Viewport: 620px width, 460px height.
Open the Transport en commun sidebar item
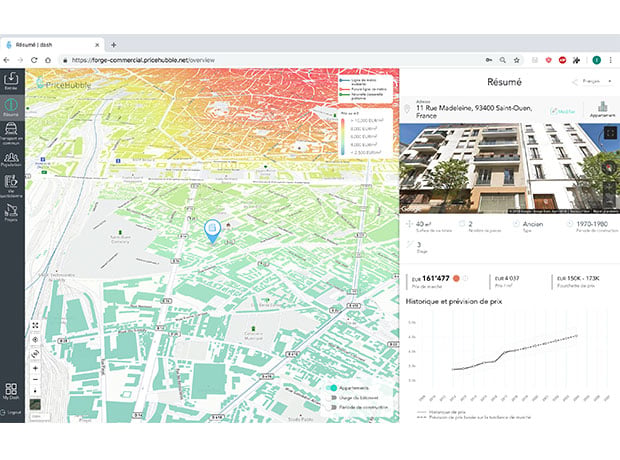[11, 133]
